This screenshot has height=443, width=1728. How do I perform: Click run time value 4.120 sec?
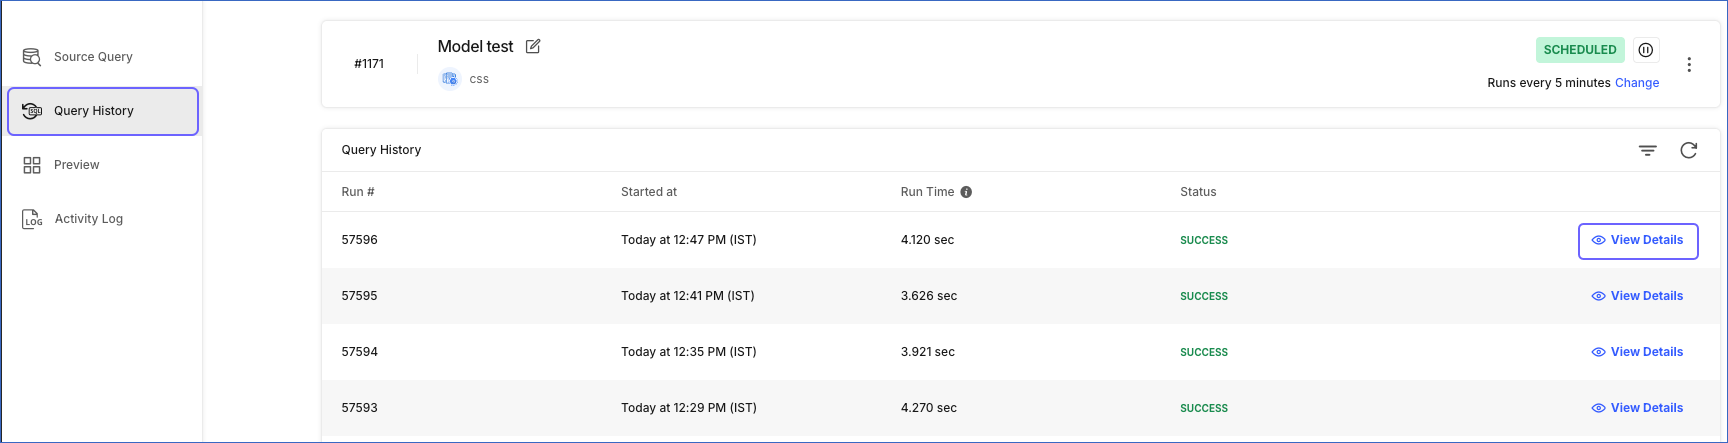928,240
